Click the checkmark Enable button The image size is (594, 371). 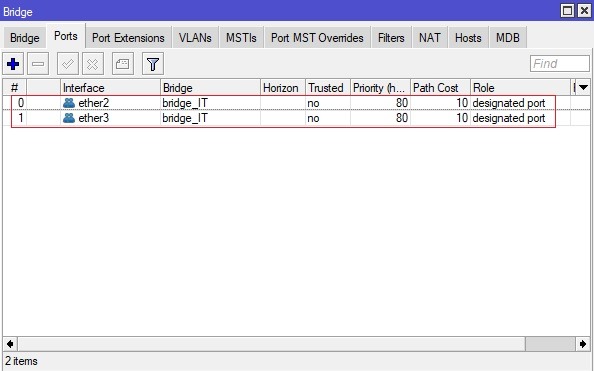[68, 64]
